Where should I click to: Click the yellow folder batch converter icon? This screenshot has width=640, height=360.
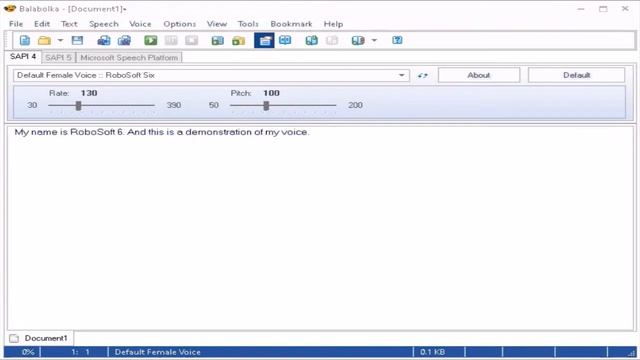pos(238,40)
